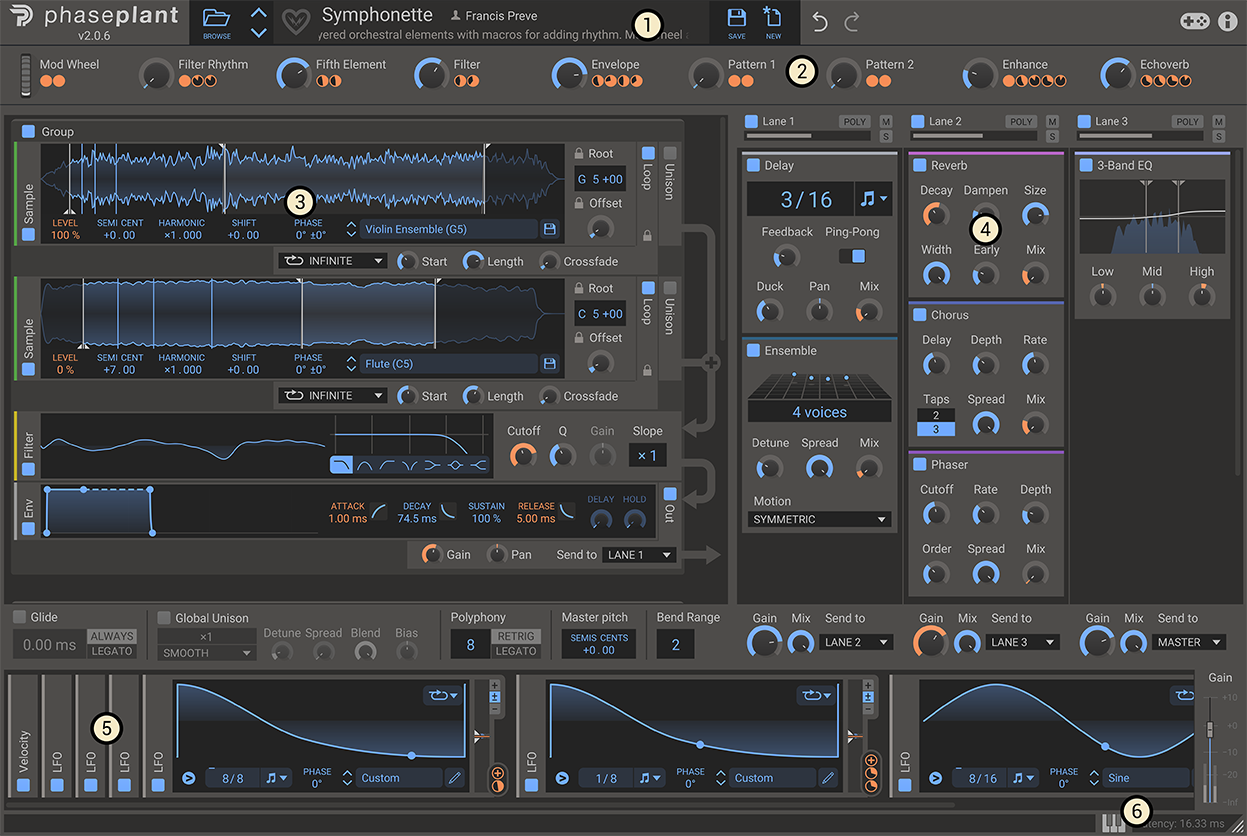Enable Ping-Pong in the Delay module
1247x836 pixels.
853,255
